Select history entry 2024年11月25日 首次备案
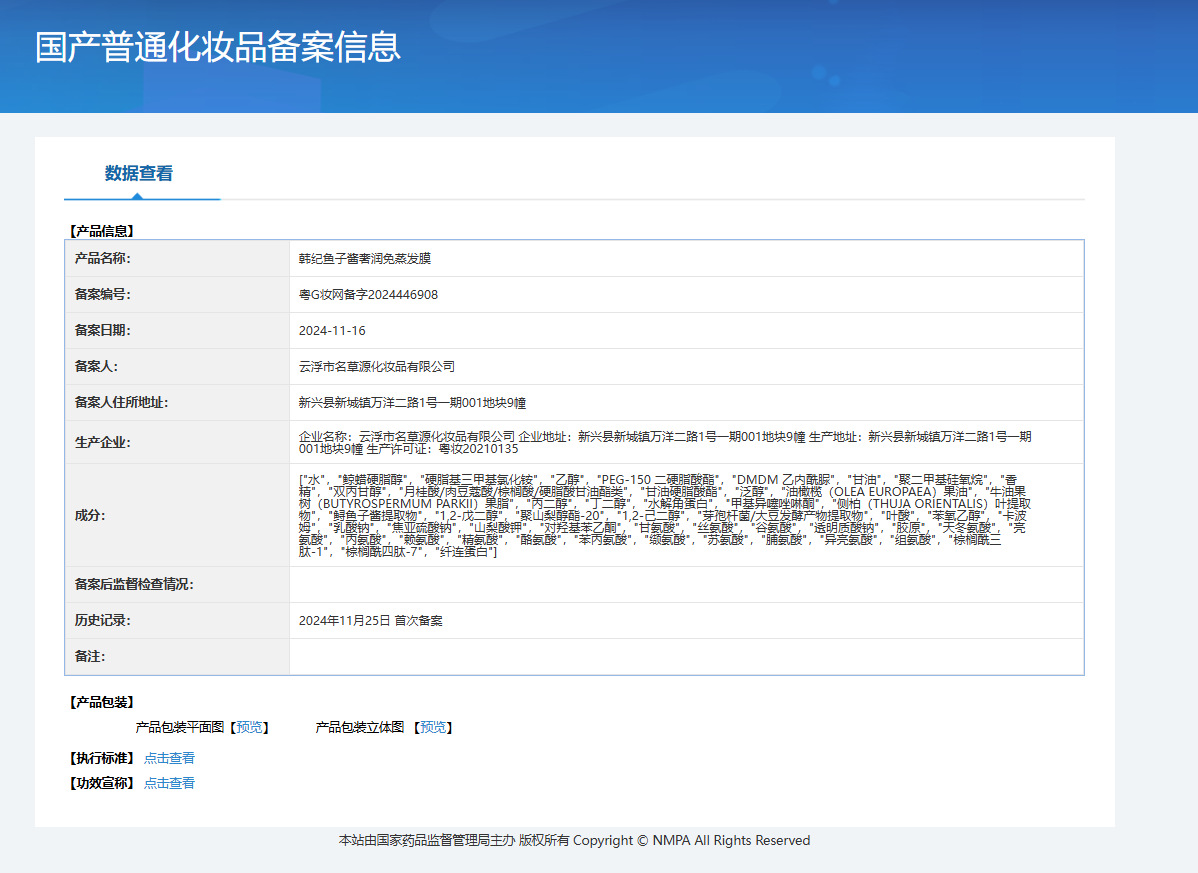This screenshot has width=1198, height=873. pyautogui.click(x=371, y=620)
